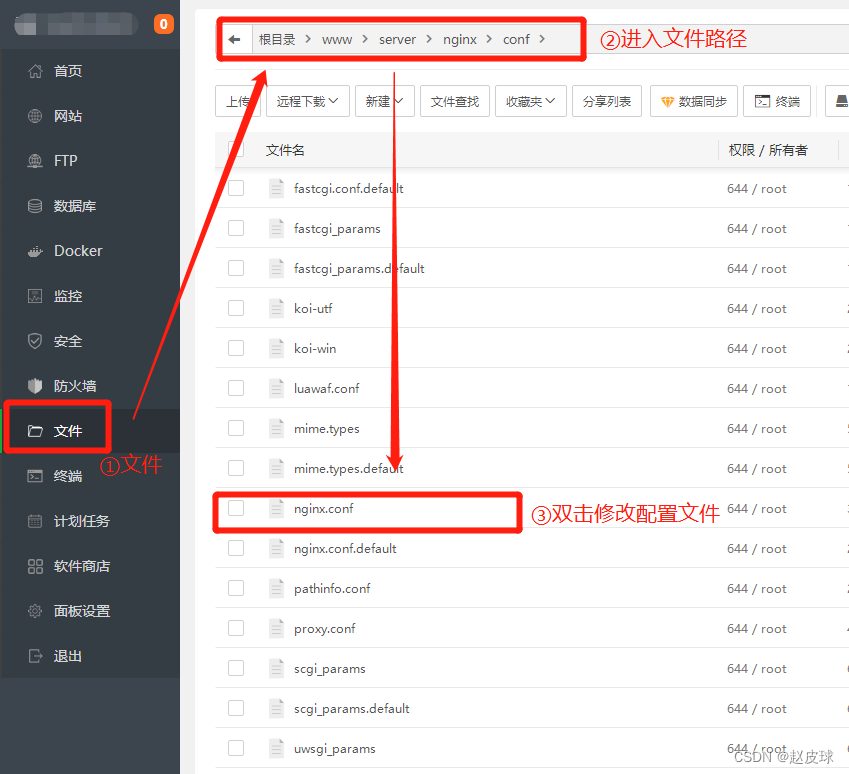
Task: Click chevron after conf in path
Action: point(542,39)
